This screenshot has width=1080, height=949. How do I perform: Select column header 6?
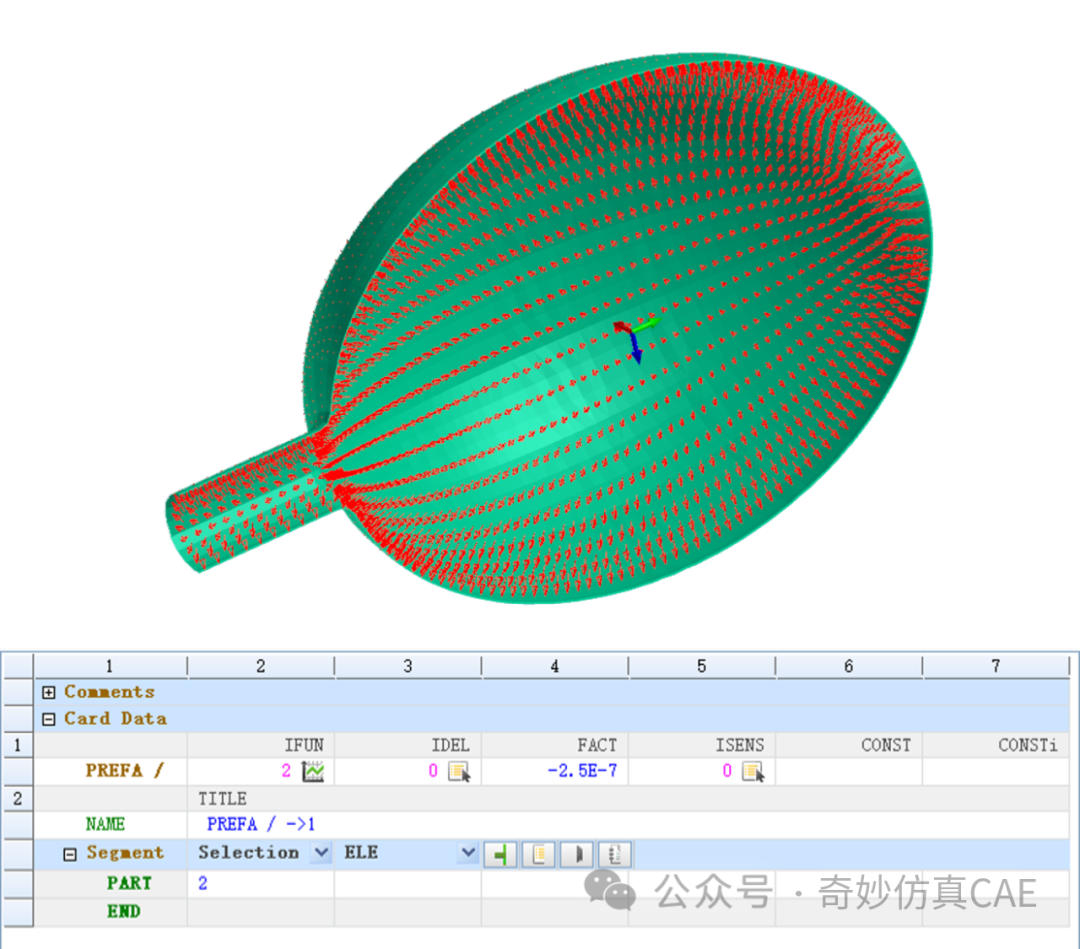[849, 666]
